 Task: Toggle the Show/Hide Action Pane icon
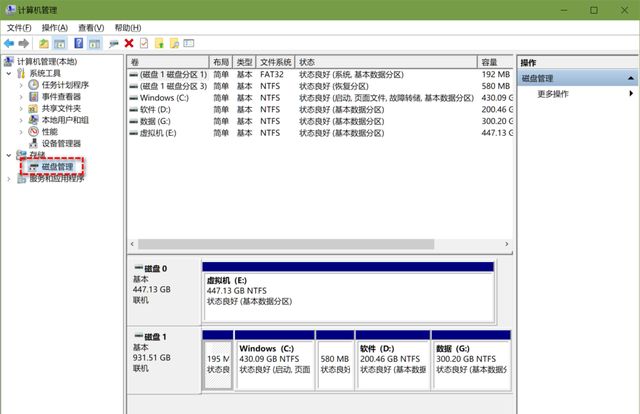[95, 43]
